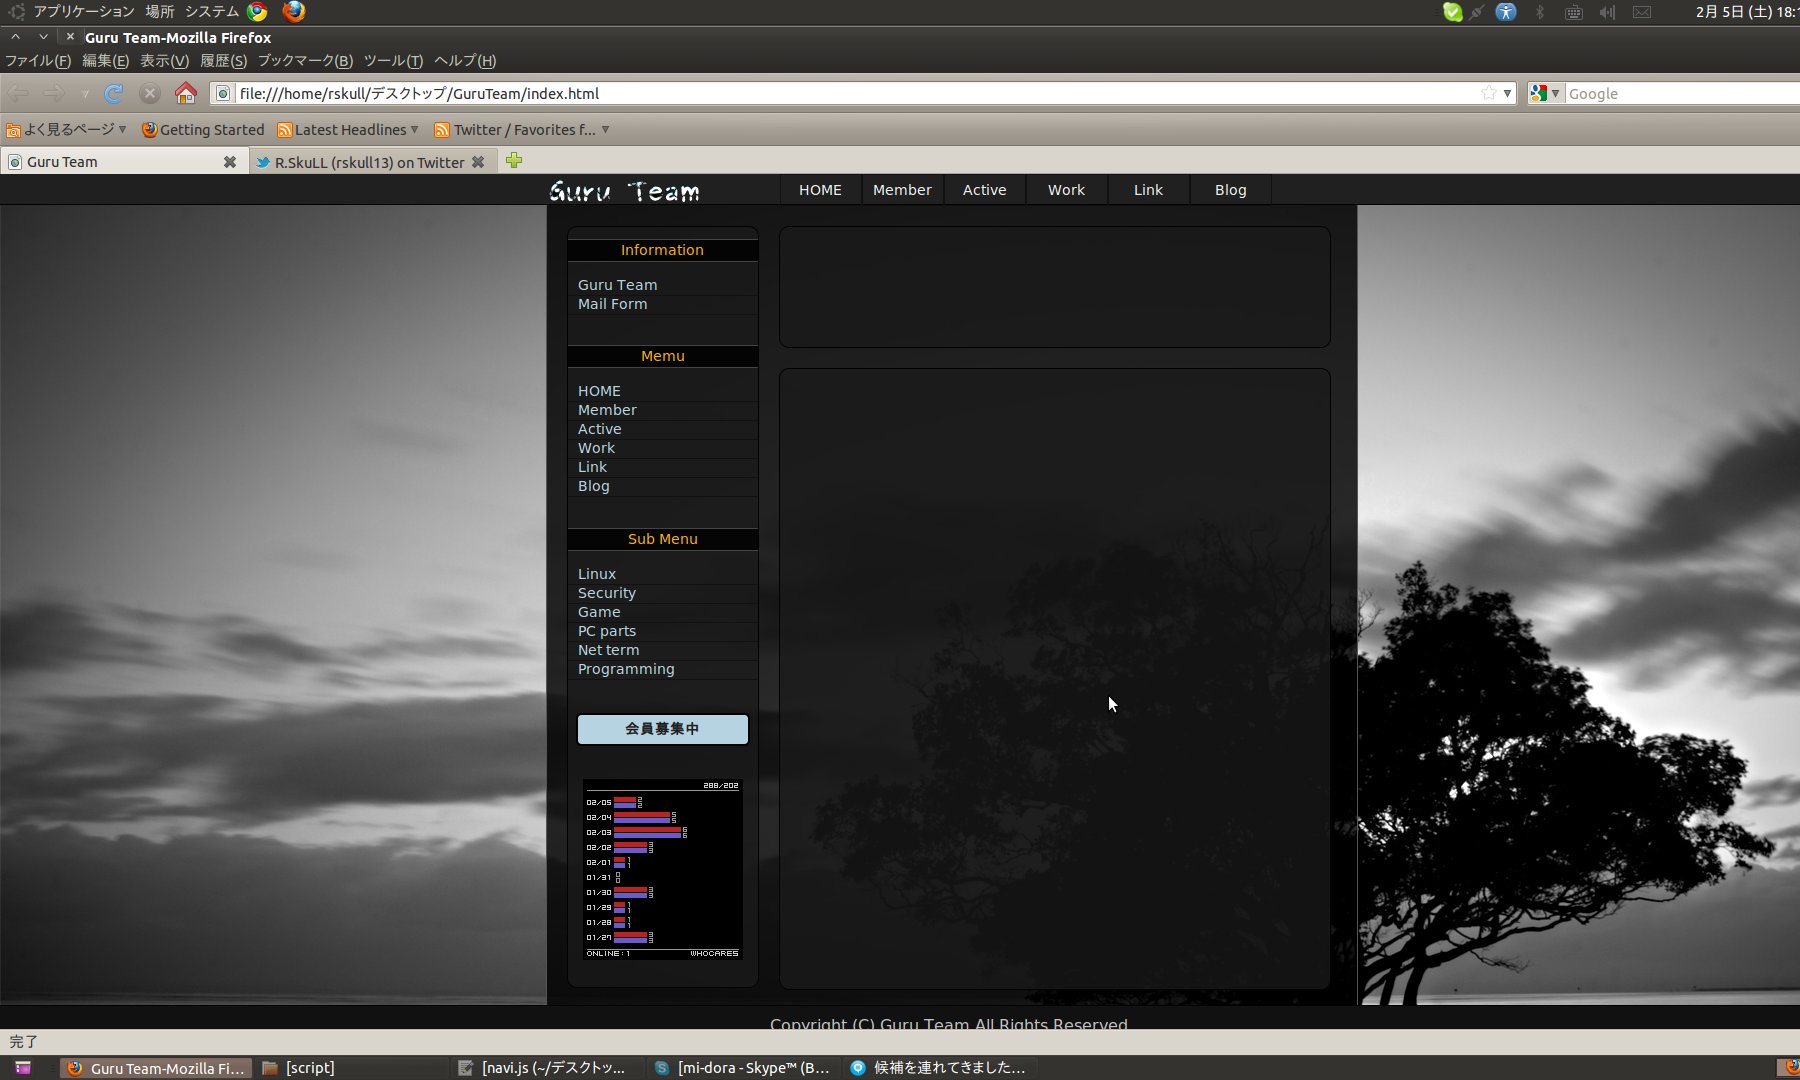
Task: Click HOME in the top navigation bar
Action: coord(820,190)
